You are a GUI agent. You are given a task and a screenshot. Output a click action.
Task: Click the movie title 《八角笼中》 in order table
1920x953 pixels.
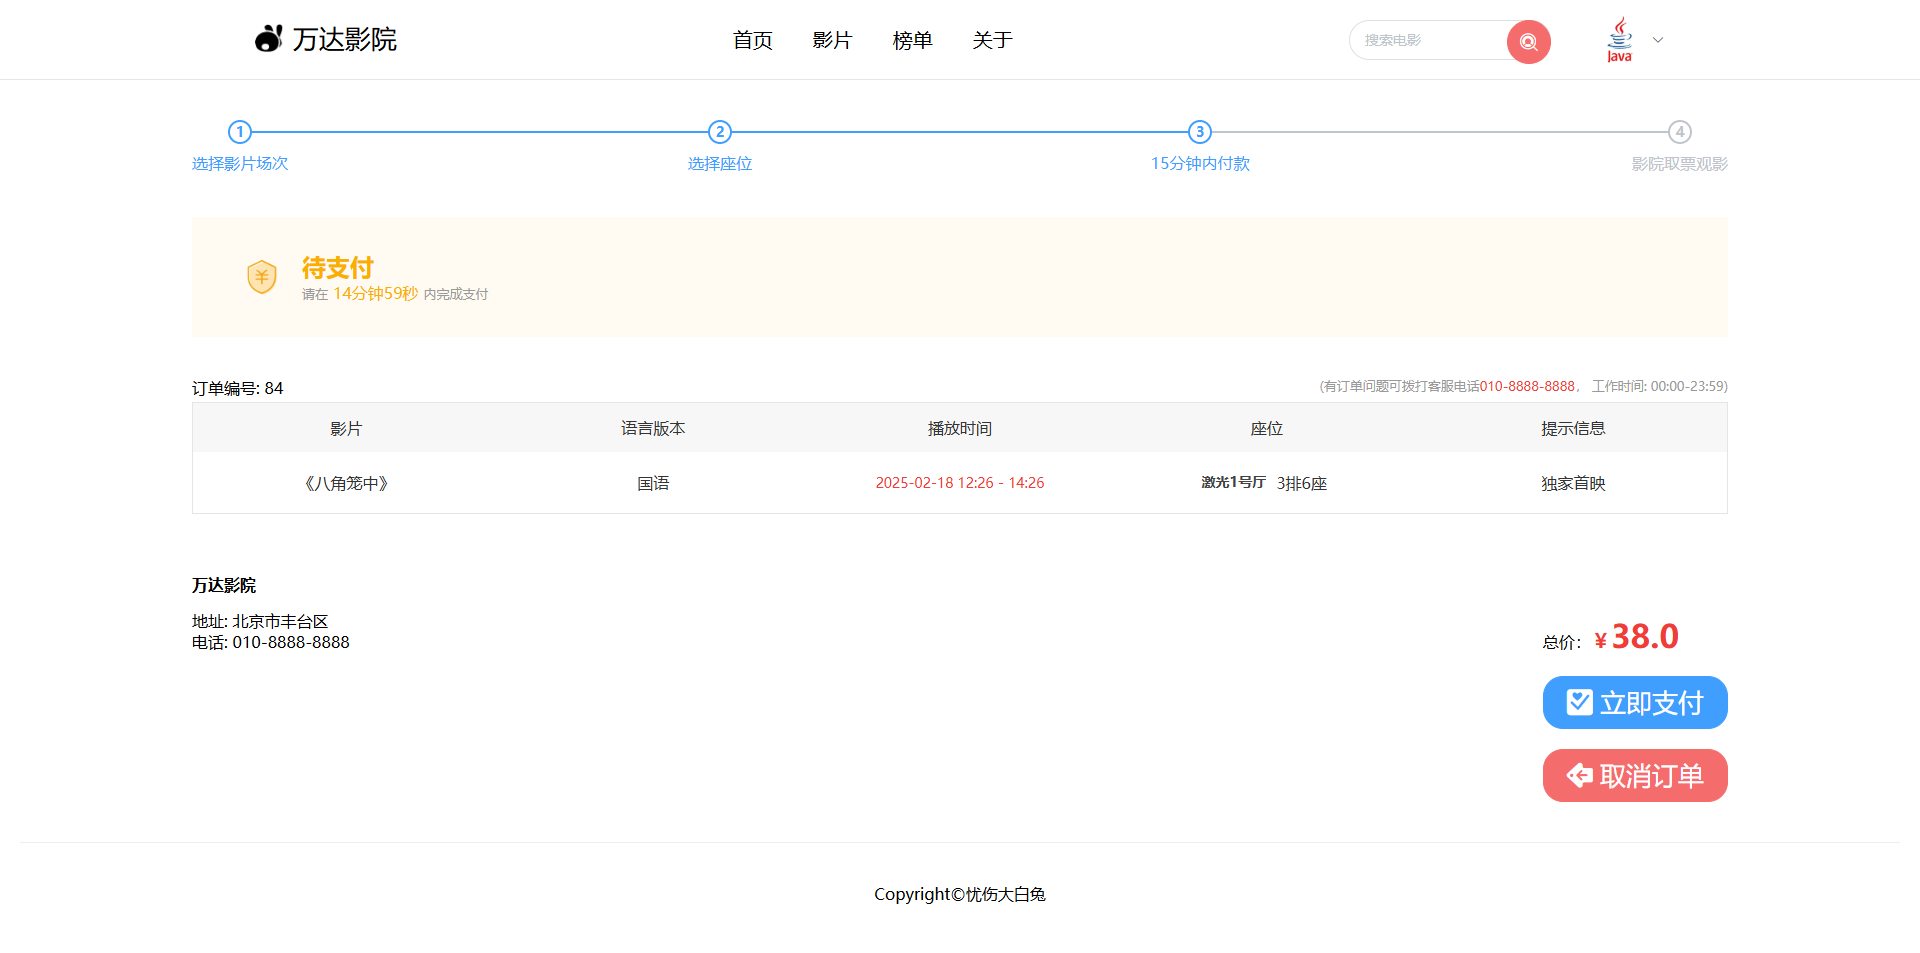coord(346,483)
